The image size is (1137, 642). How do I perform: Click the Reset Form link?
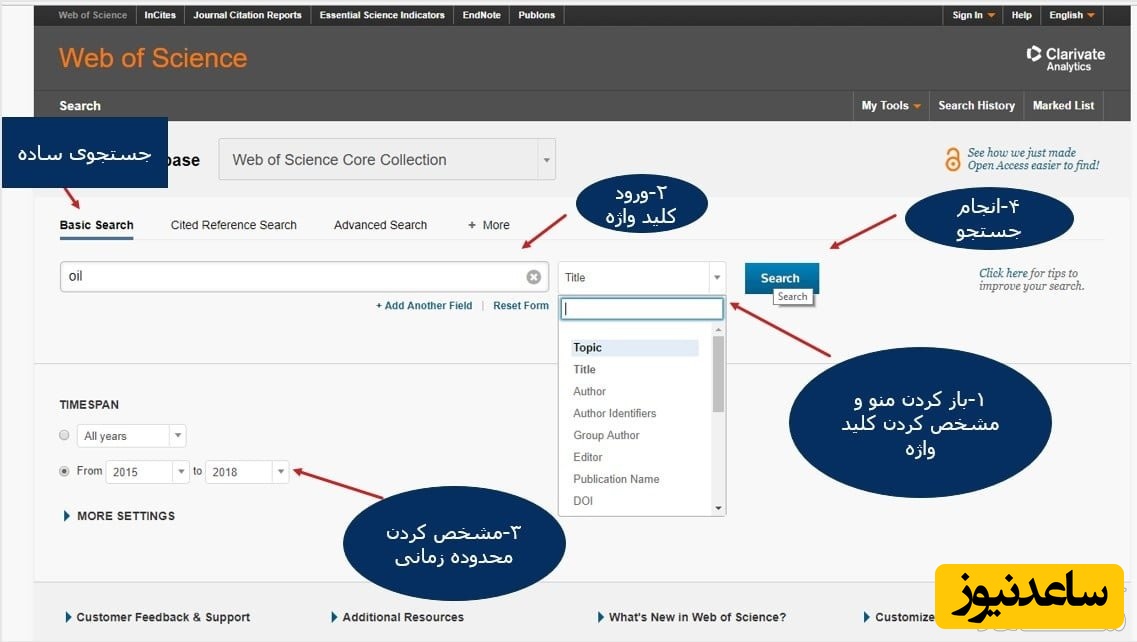point(520,306)
